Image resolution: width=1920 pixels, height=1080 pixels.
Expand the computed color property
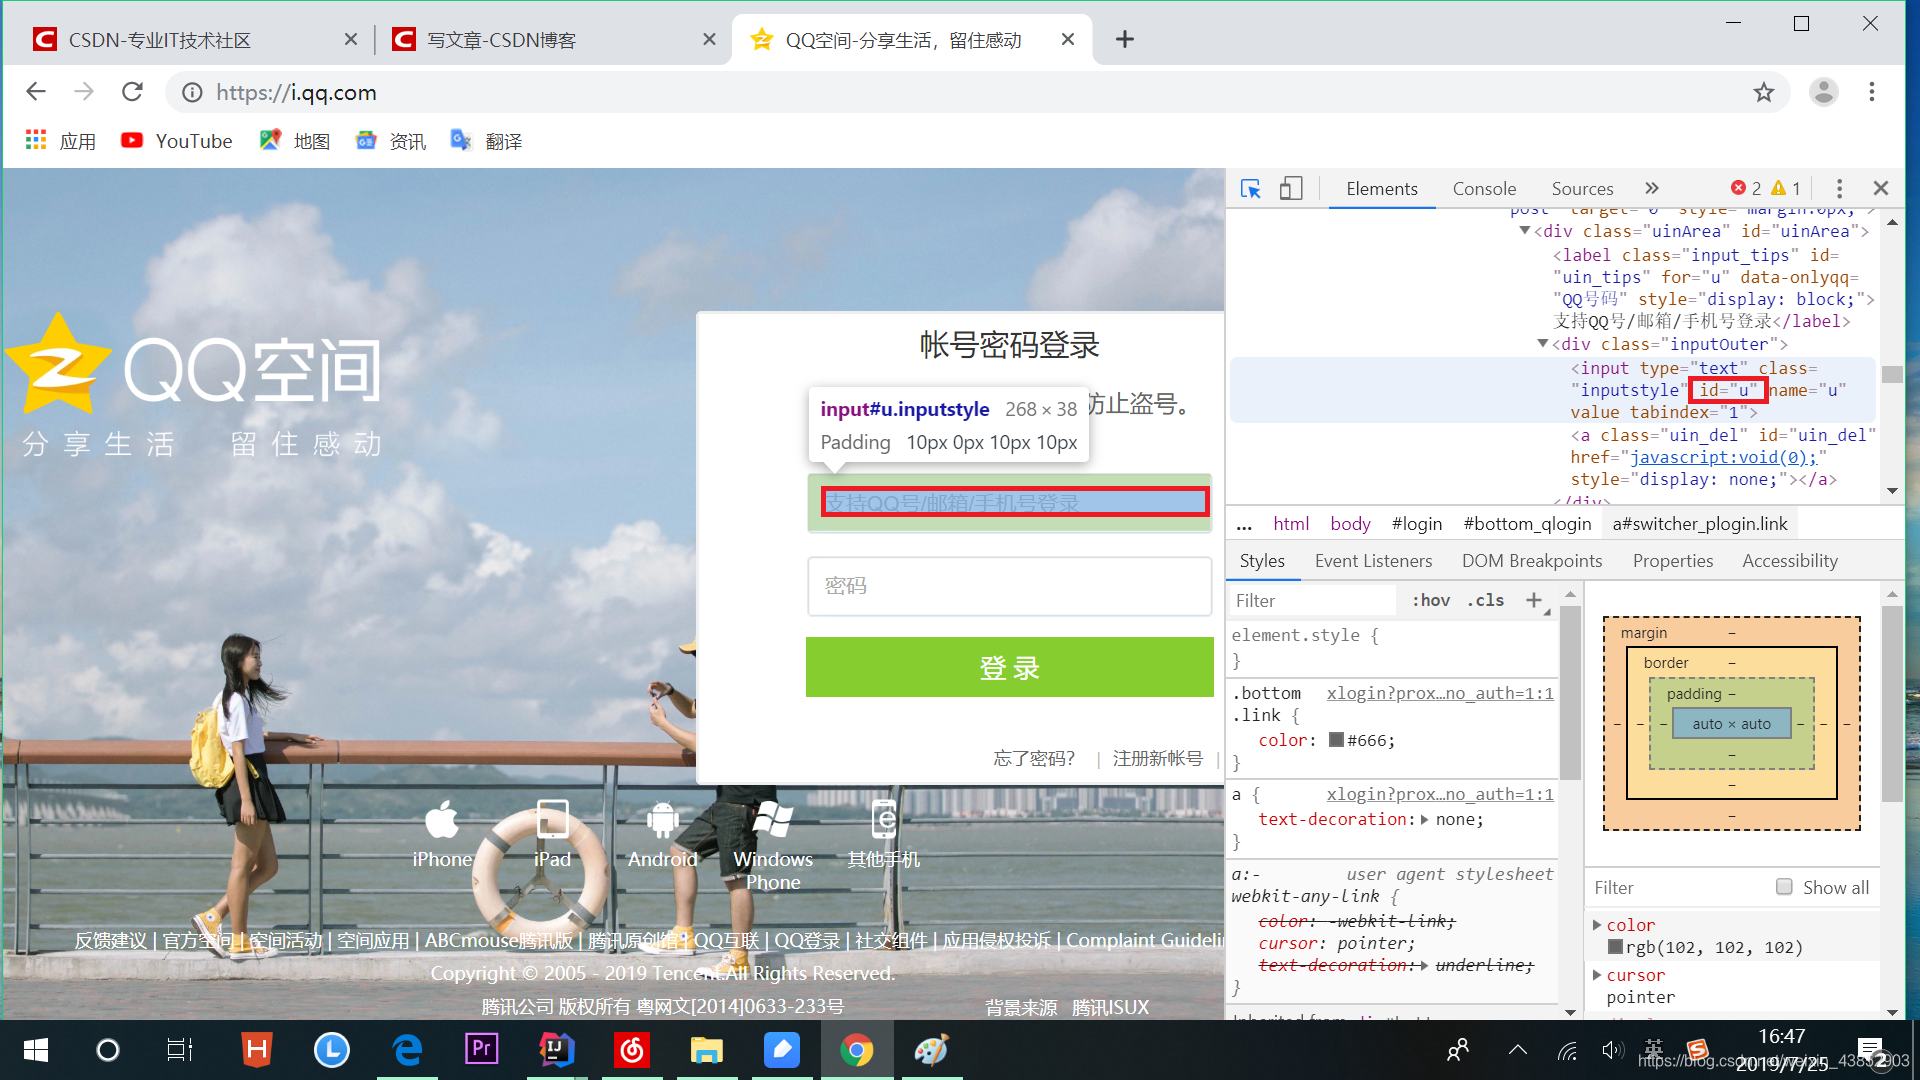pos(1597,925)
